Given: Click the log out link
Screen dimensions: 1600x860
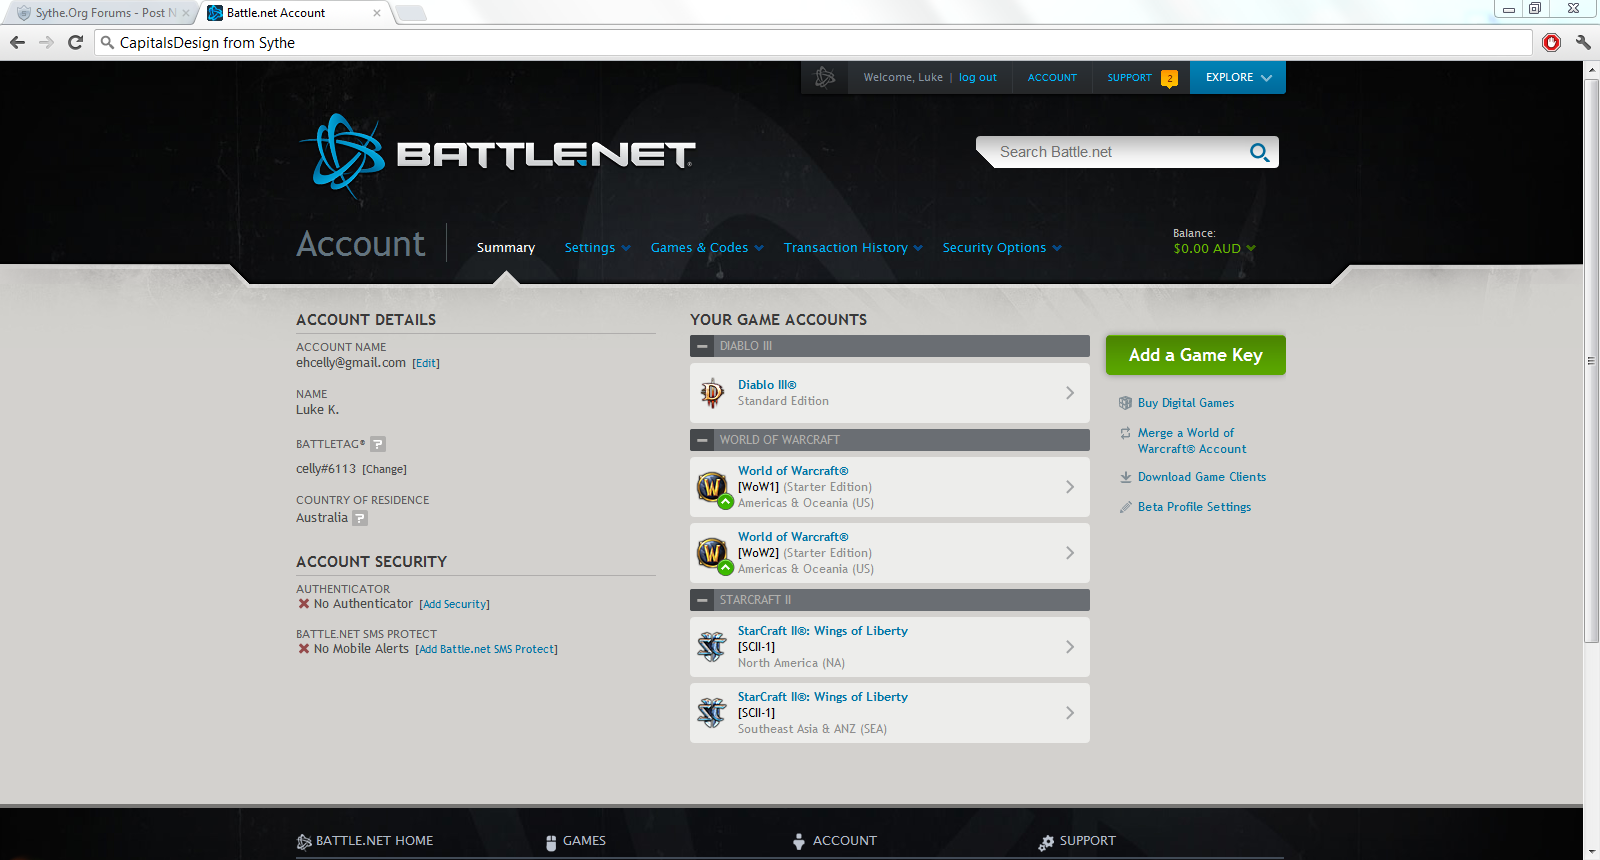Looking at the screenshot, I should (978, 77).
